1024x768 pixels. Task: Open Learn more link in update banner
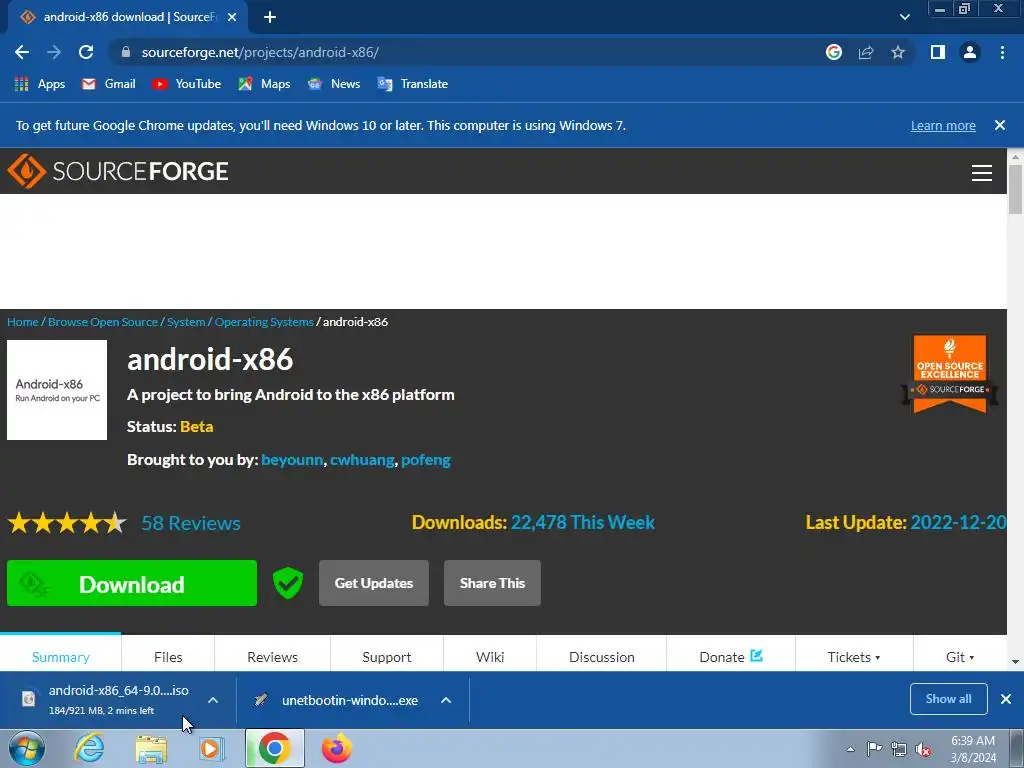point(943,125)
